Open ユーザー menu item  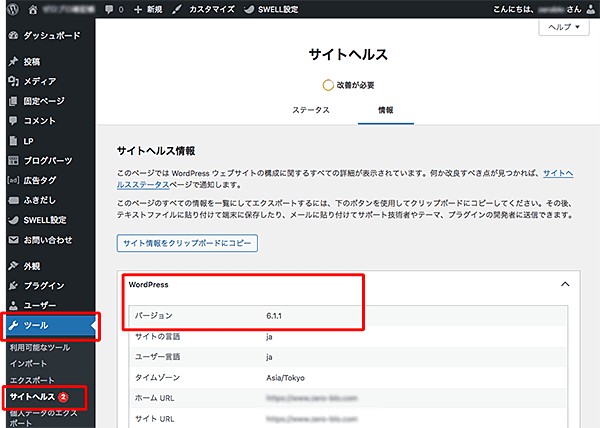point(40,305)
